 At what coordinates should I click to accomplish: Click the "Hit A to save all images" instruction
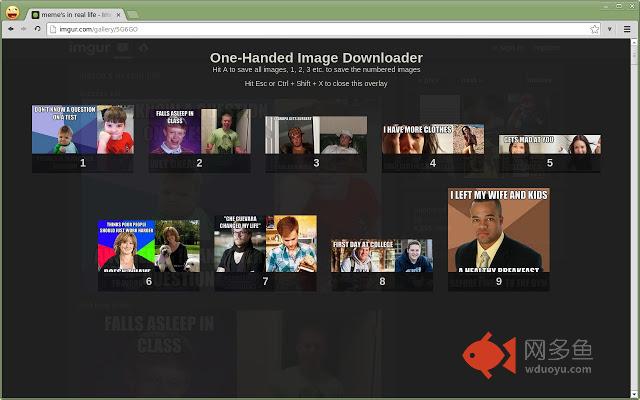(316, 70)
